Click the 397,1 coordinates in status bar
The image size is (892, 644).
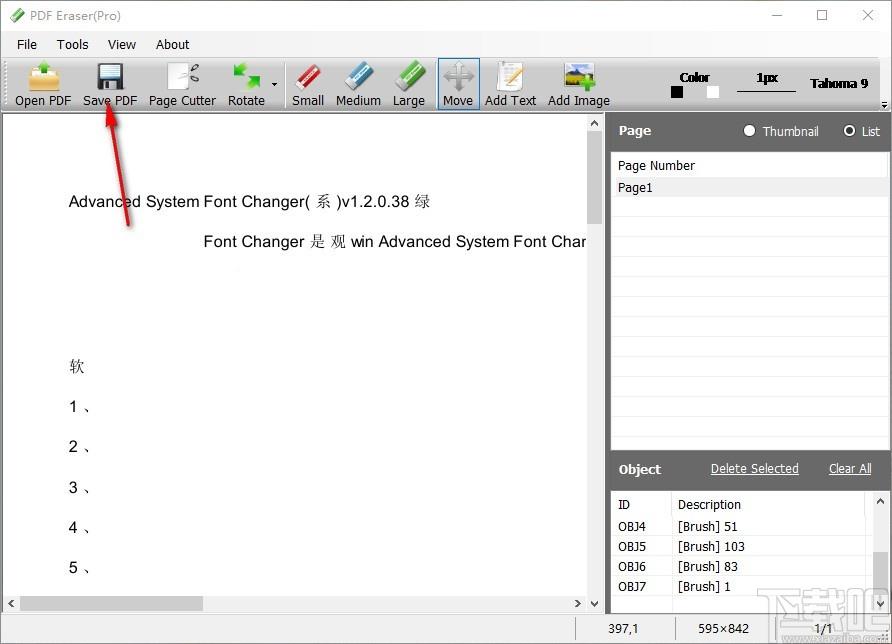pos(623,628)
